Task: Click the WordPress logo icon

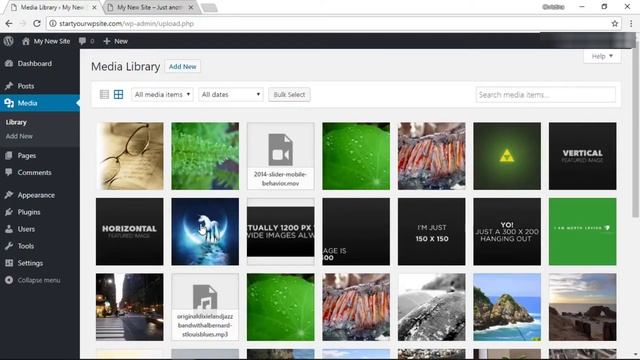Action: (8, 41)
